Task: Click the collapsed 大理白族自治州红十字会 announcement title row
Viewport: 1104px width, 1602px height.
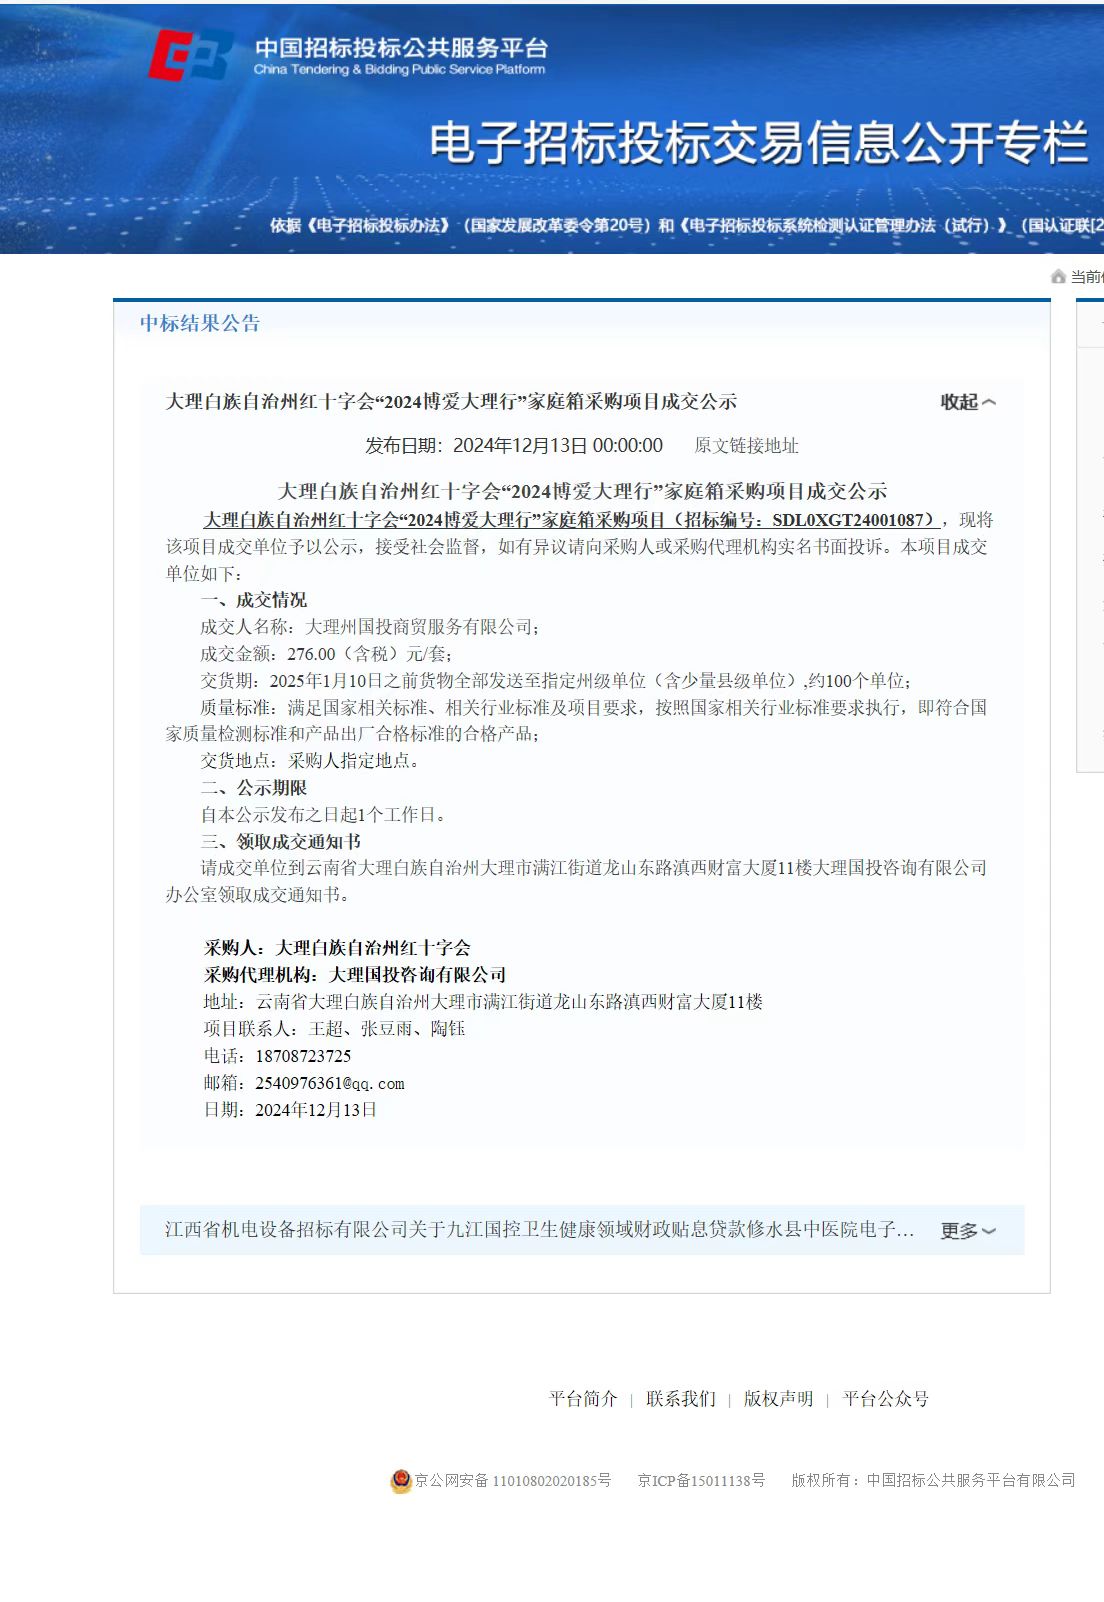Action: 451,402
